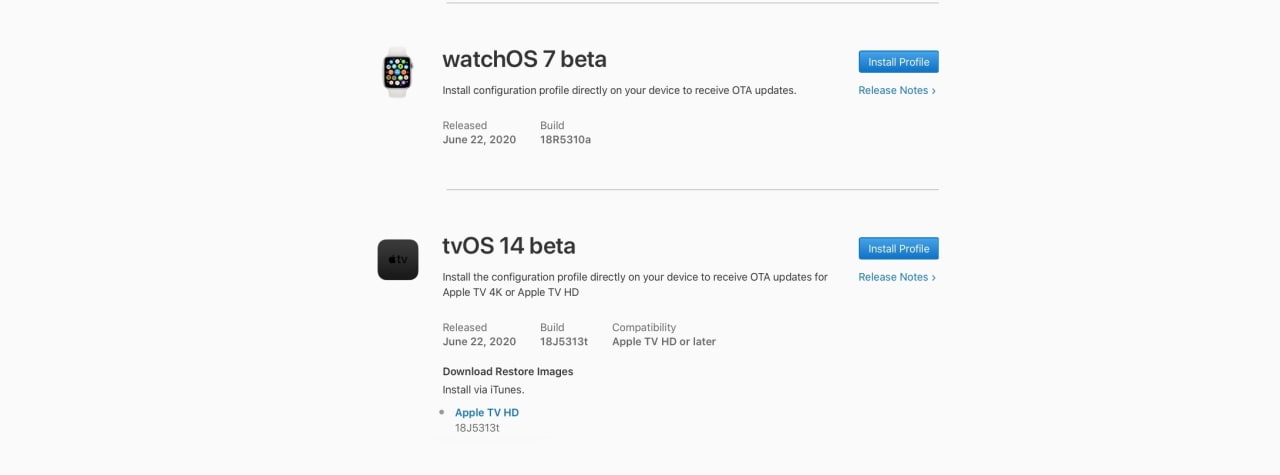Install Profile for tvOS 14 beta
Screen dimensions: 1280x475
point(898,249)
